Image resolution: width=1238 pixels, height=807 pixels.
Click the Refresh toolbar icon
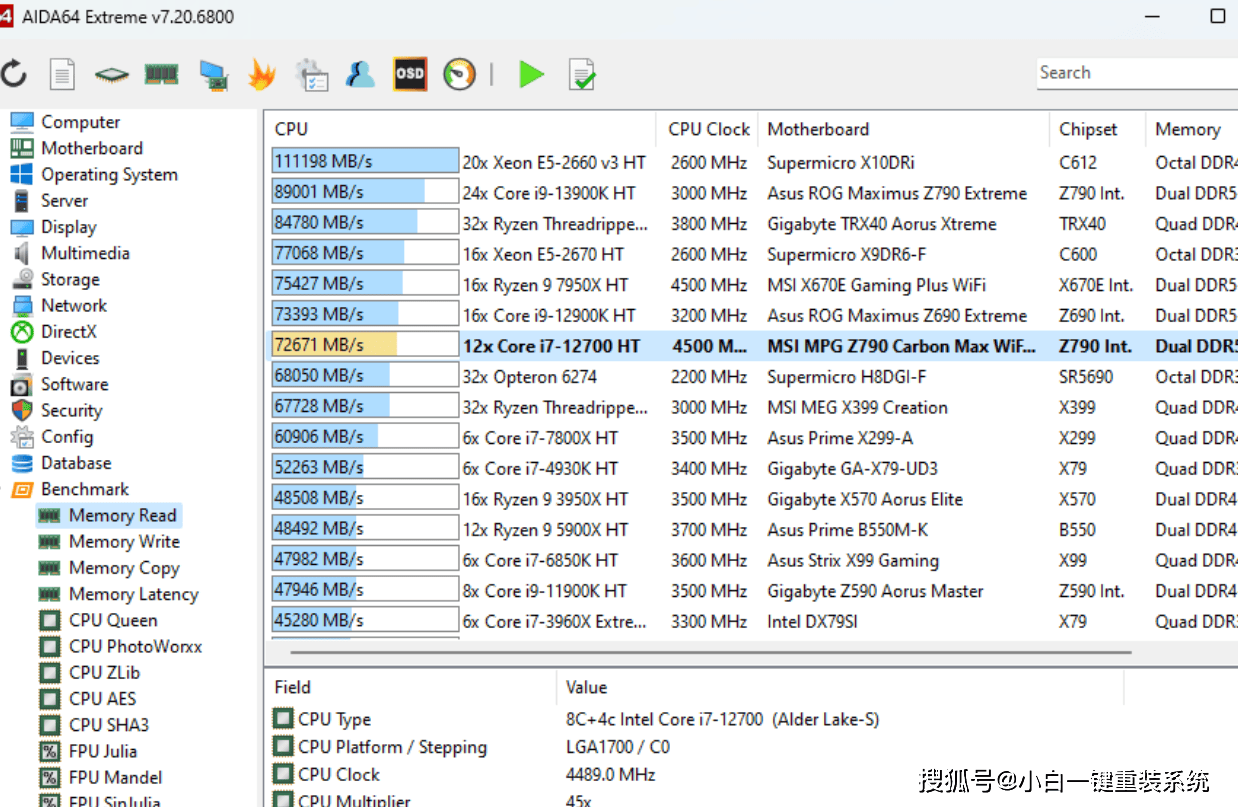point(14,73)
